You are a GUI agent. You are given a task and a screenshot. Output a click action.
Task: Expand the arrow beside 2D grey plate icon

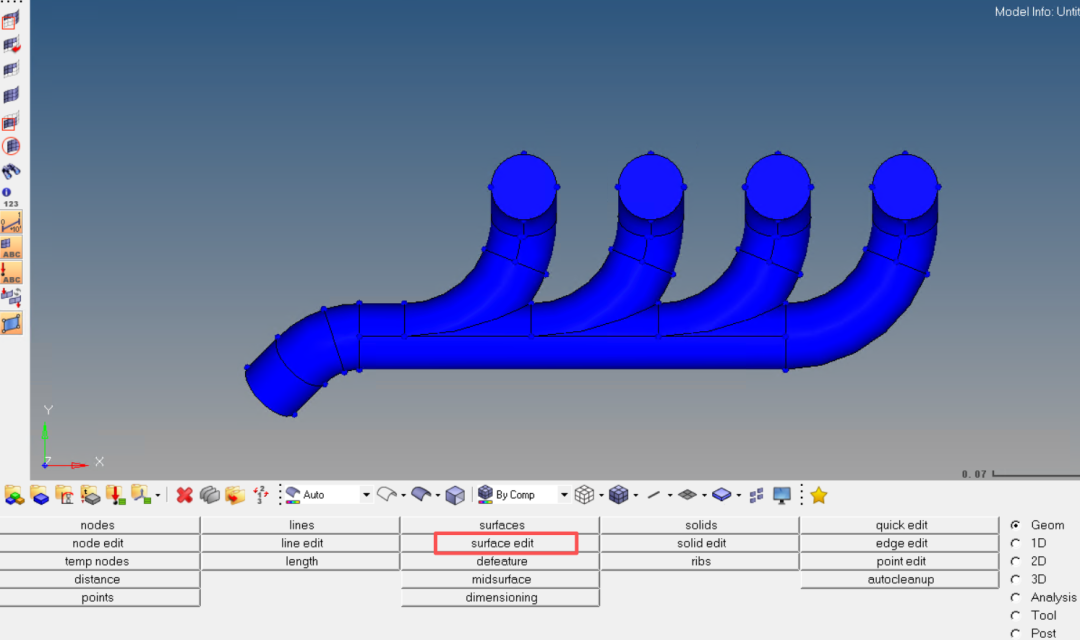(x=704, y=495)
